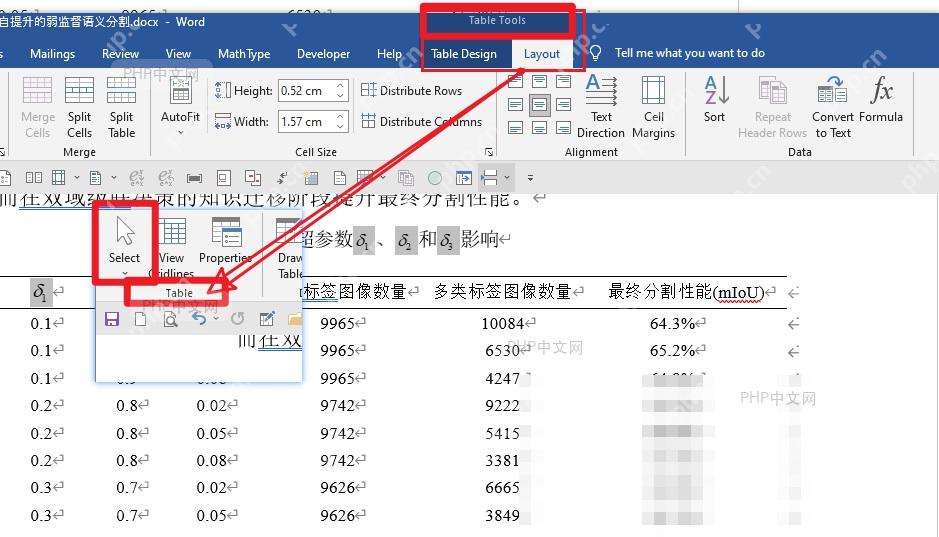
Task: Click New blank document icon in popup
Action: coord(140,319)
